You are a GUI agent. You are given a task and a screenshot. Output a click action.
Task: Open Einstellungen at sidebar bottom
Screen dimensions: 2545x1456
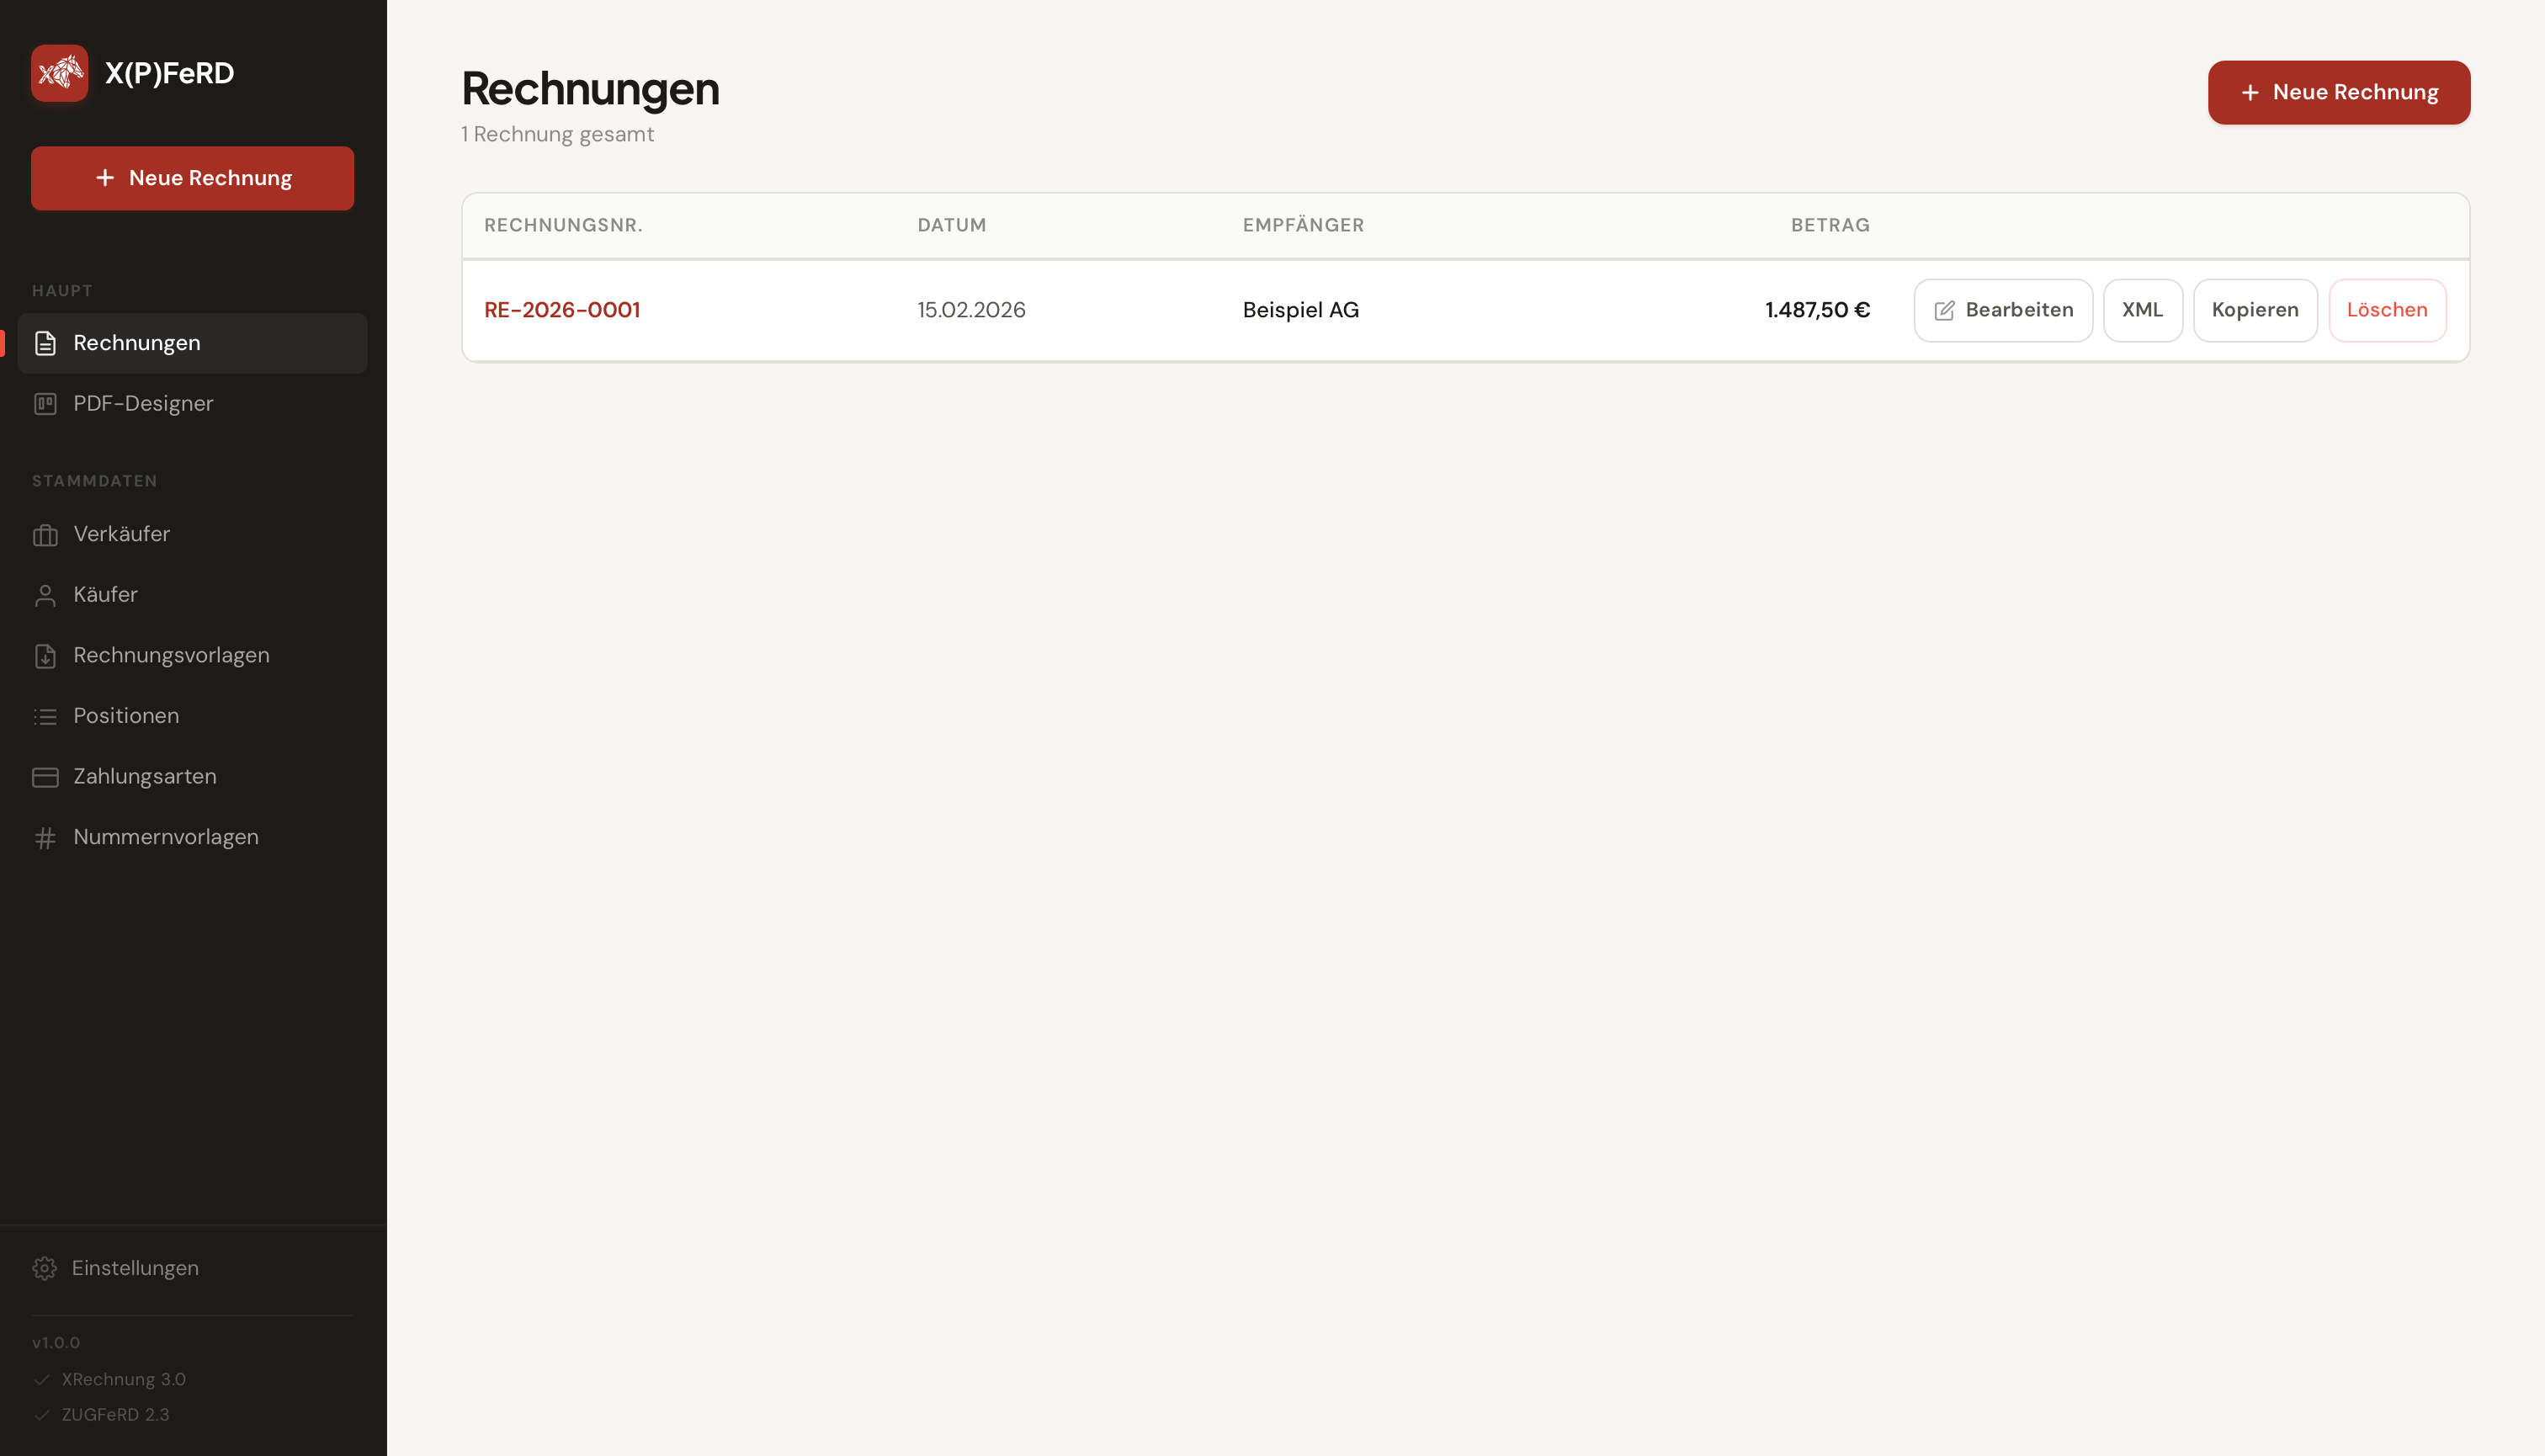193,1268
